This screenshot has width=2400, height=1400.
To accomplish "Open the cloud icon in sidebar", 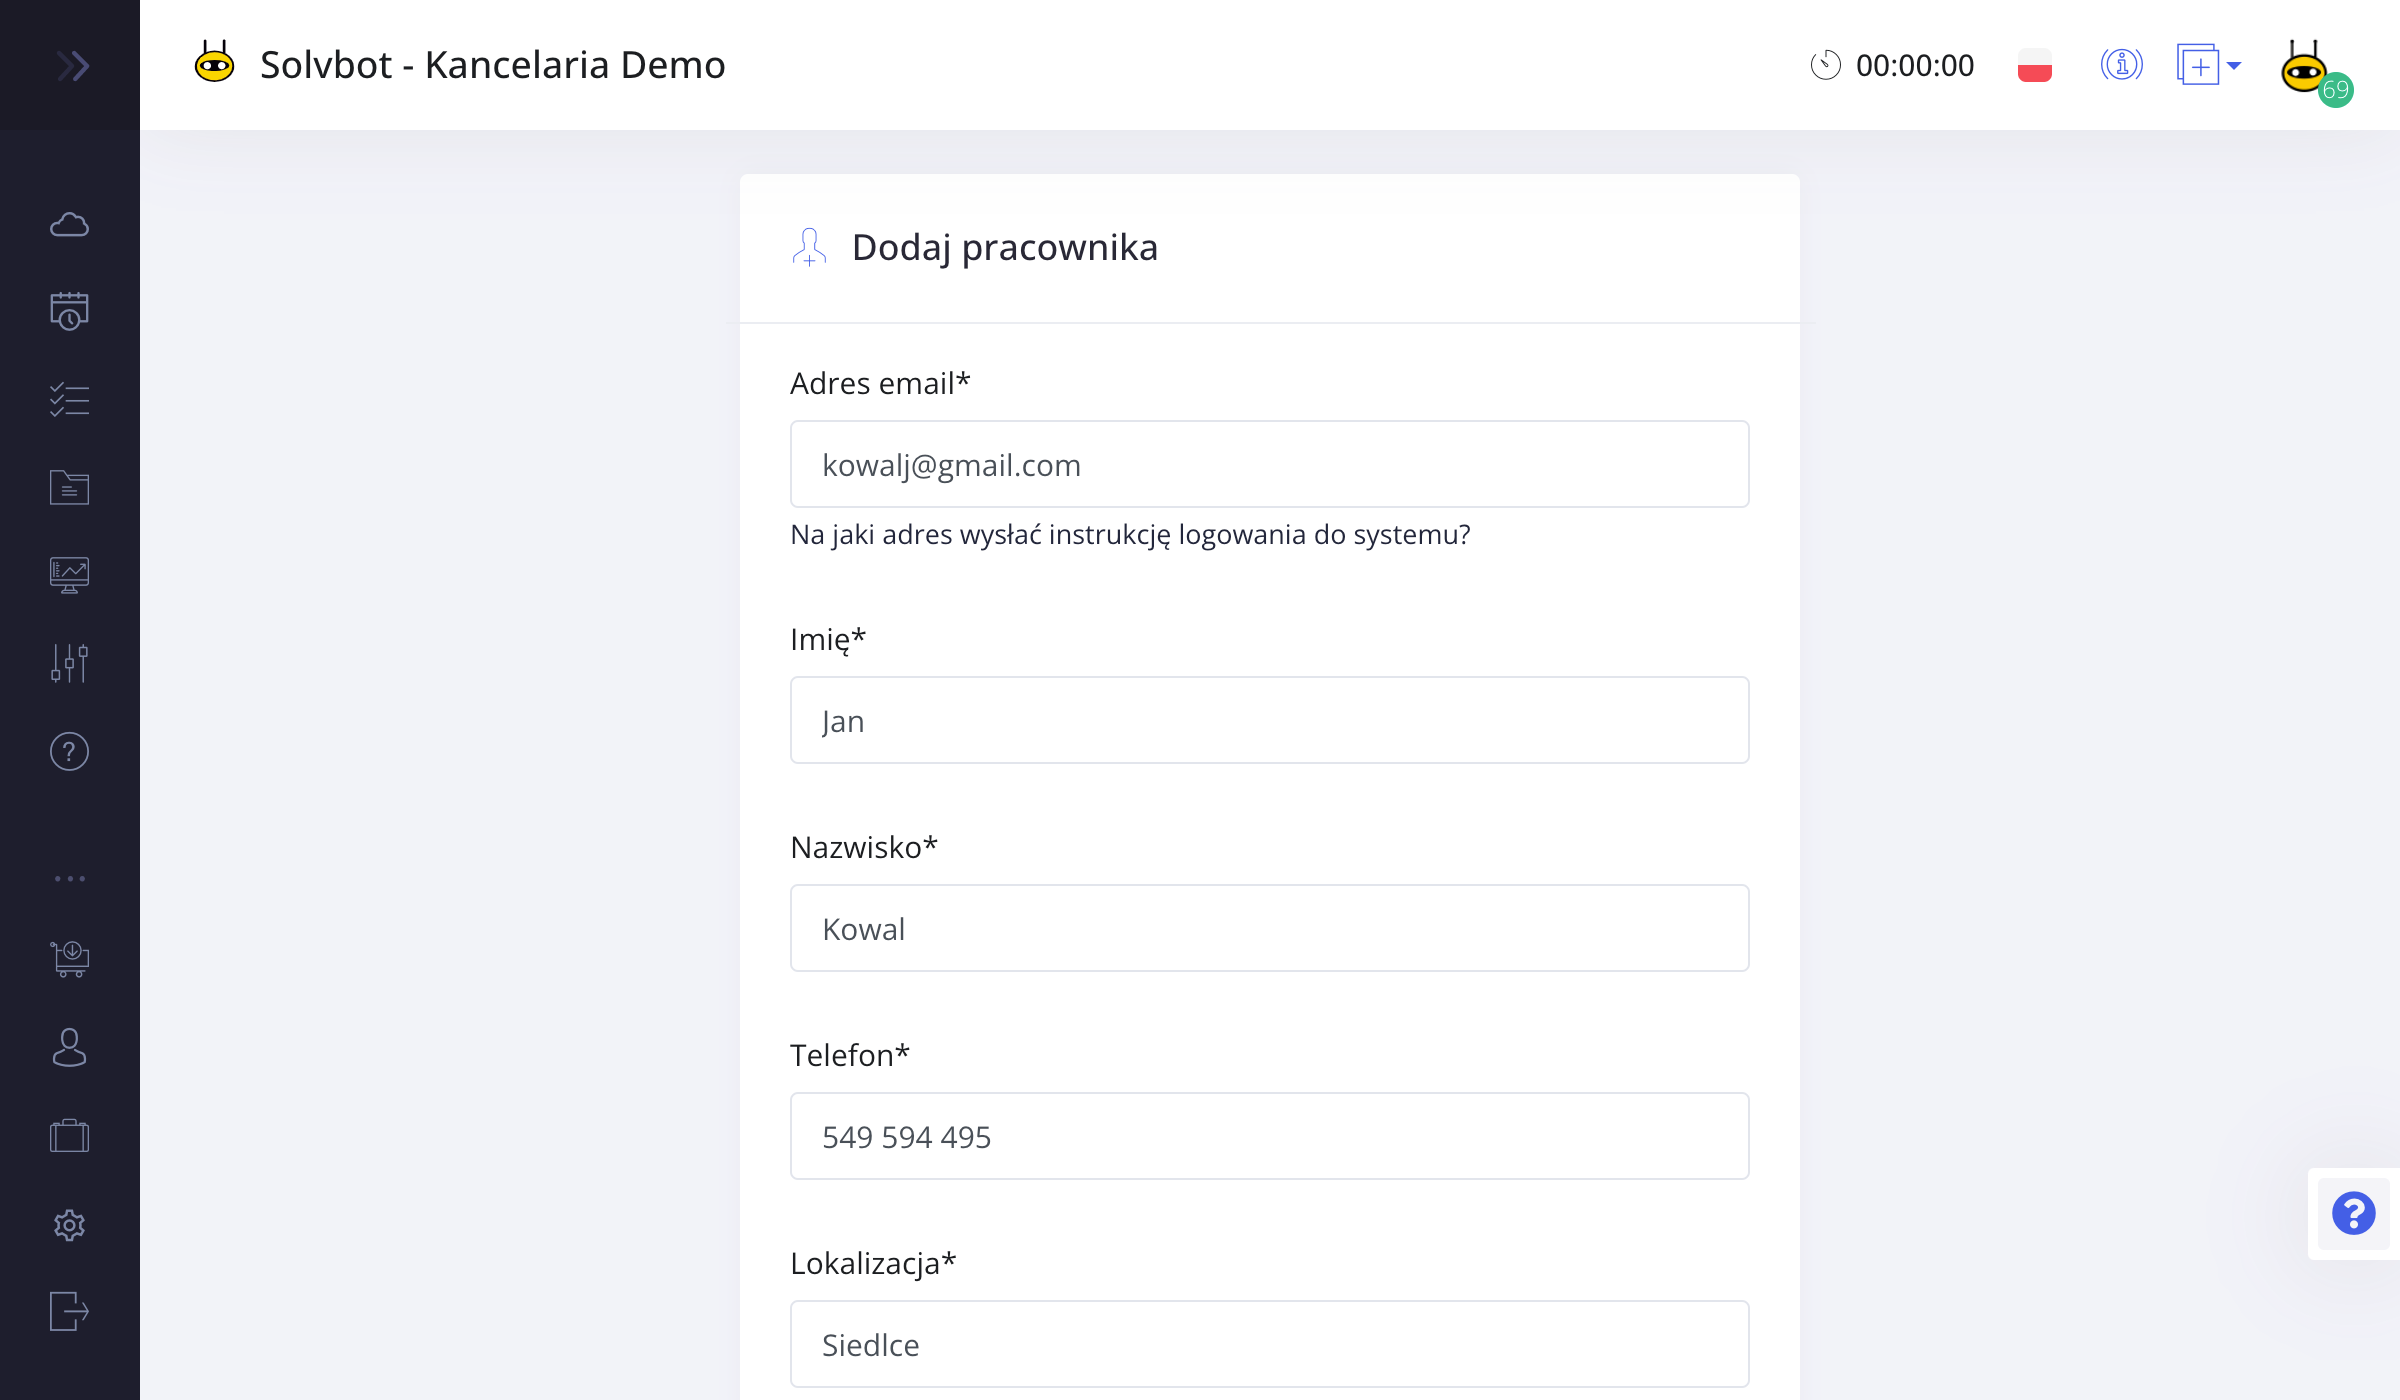I will 69,224.
